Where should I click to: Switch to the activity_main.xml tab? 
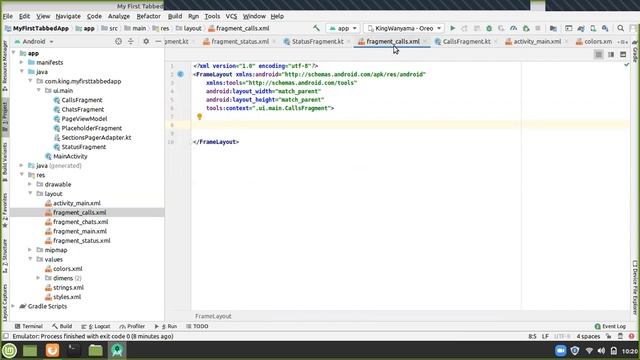click(x=537, y=42)
